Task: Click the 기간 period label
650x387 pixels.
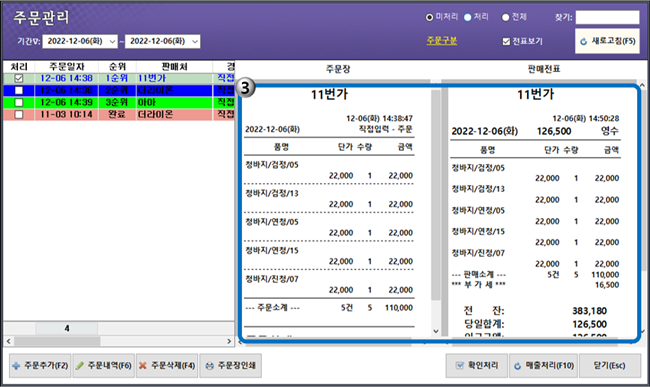Action: pos(29,41)
